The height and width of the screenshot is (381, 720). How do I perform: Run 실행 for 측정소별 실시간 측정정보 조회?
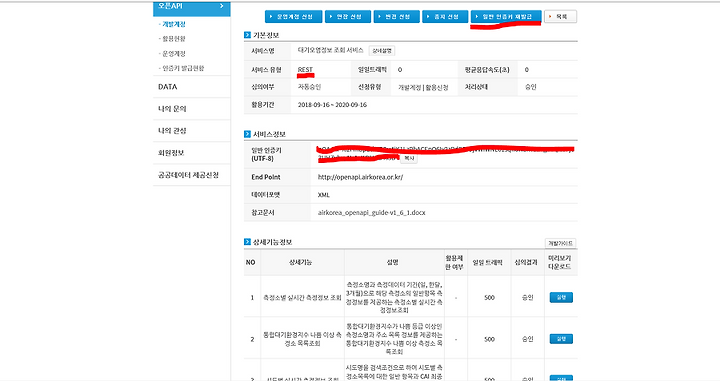(x=561, y=297)
